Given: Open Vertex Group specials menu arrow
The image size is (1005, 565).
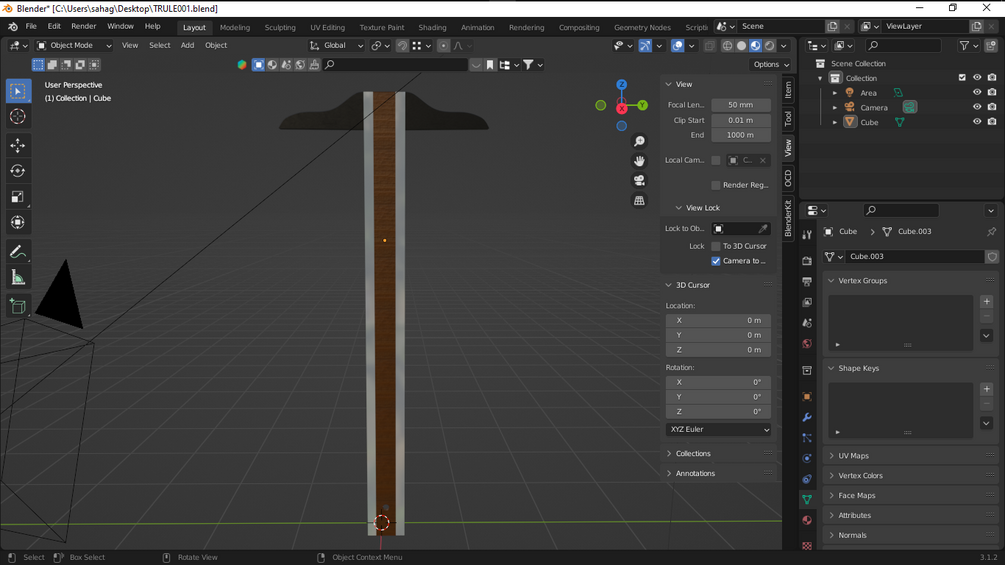Looking at the screenshot, I should pyautogui.click(x=986, y=336).
